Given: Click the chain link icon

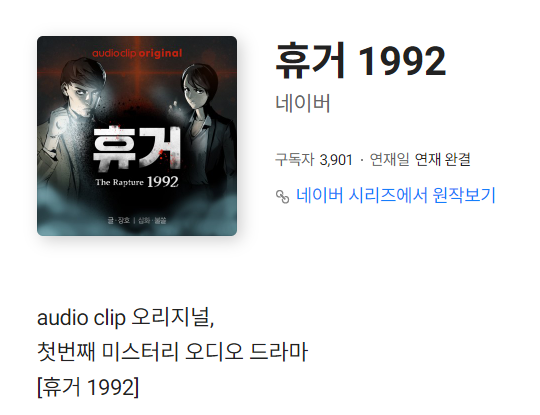Looking at the screenshot, I should pyautogui.click(x=282, y=197).
